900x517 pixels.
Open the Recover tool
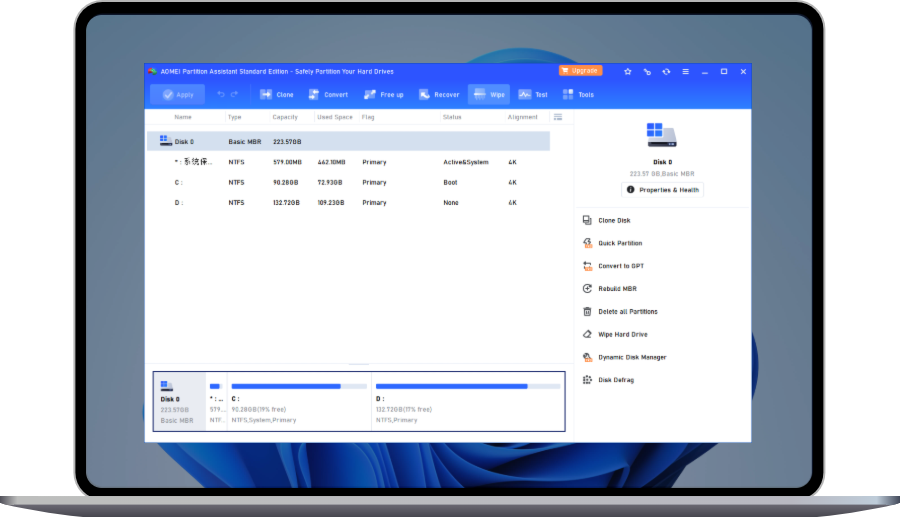coord(439,95)
